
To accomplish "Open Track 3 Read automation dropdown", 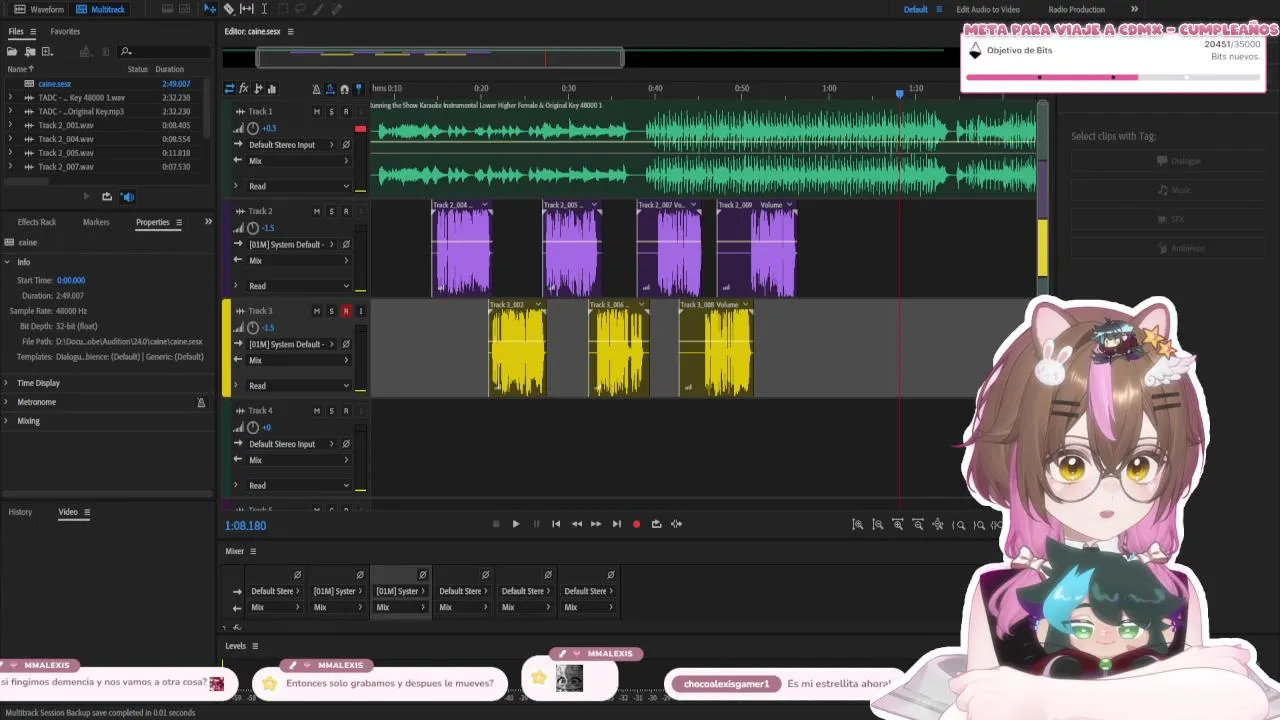I will point(298,385).
